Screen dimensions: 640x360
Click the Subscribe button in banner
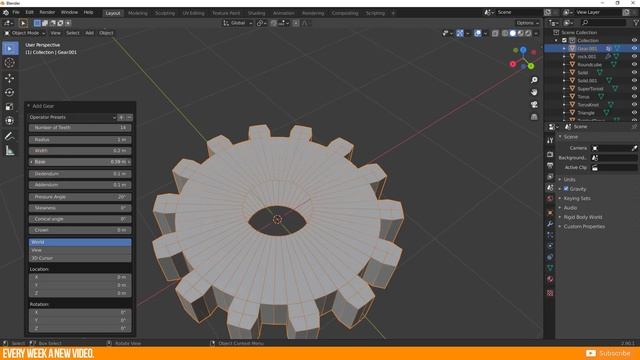(x=608, y=353)
